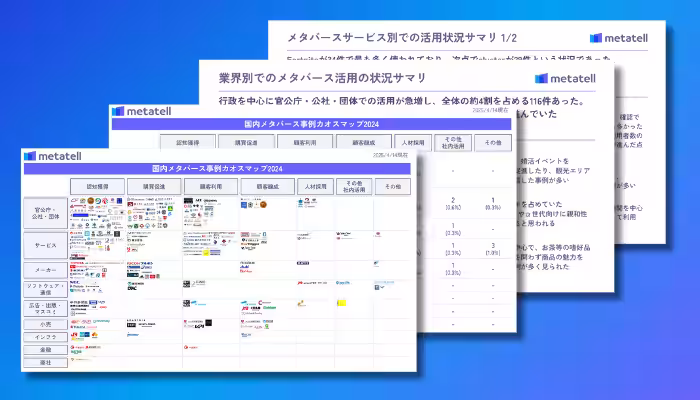The width and height of the screenshot is (700, 400).
Task: Click the その他 社内活用 header on the second slide
Action: 453,143
